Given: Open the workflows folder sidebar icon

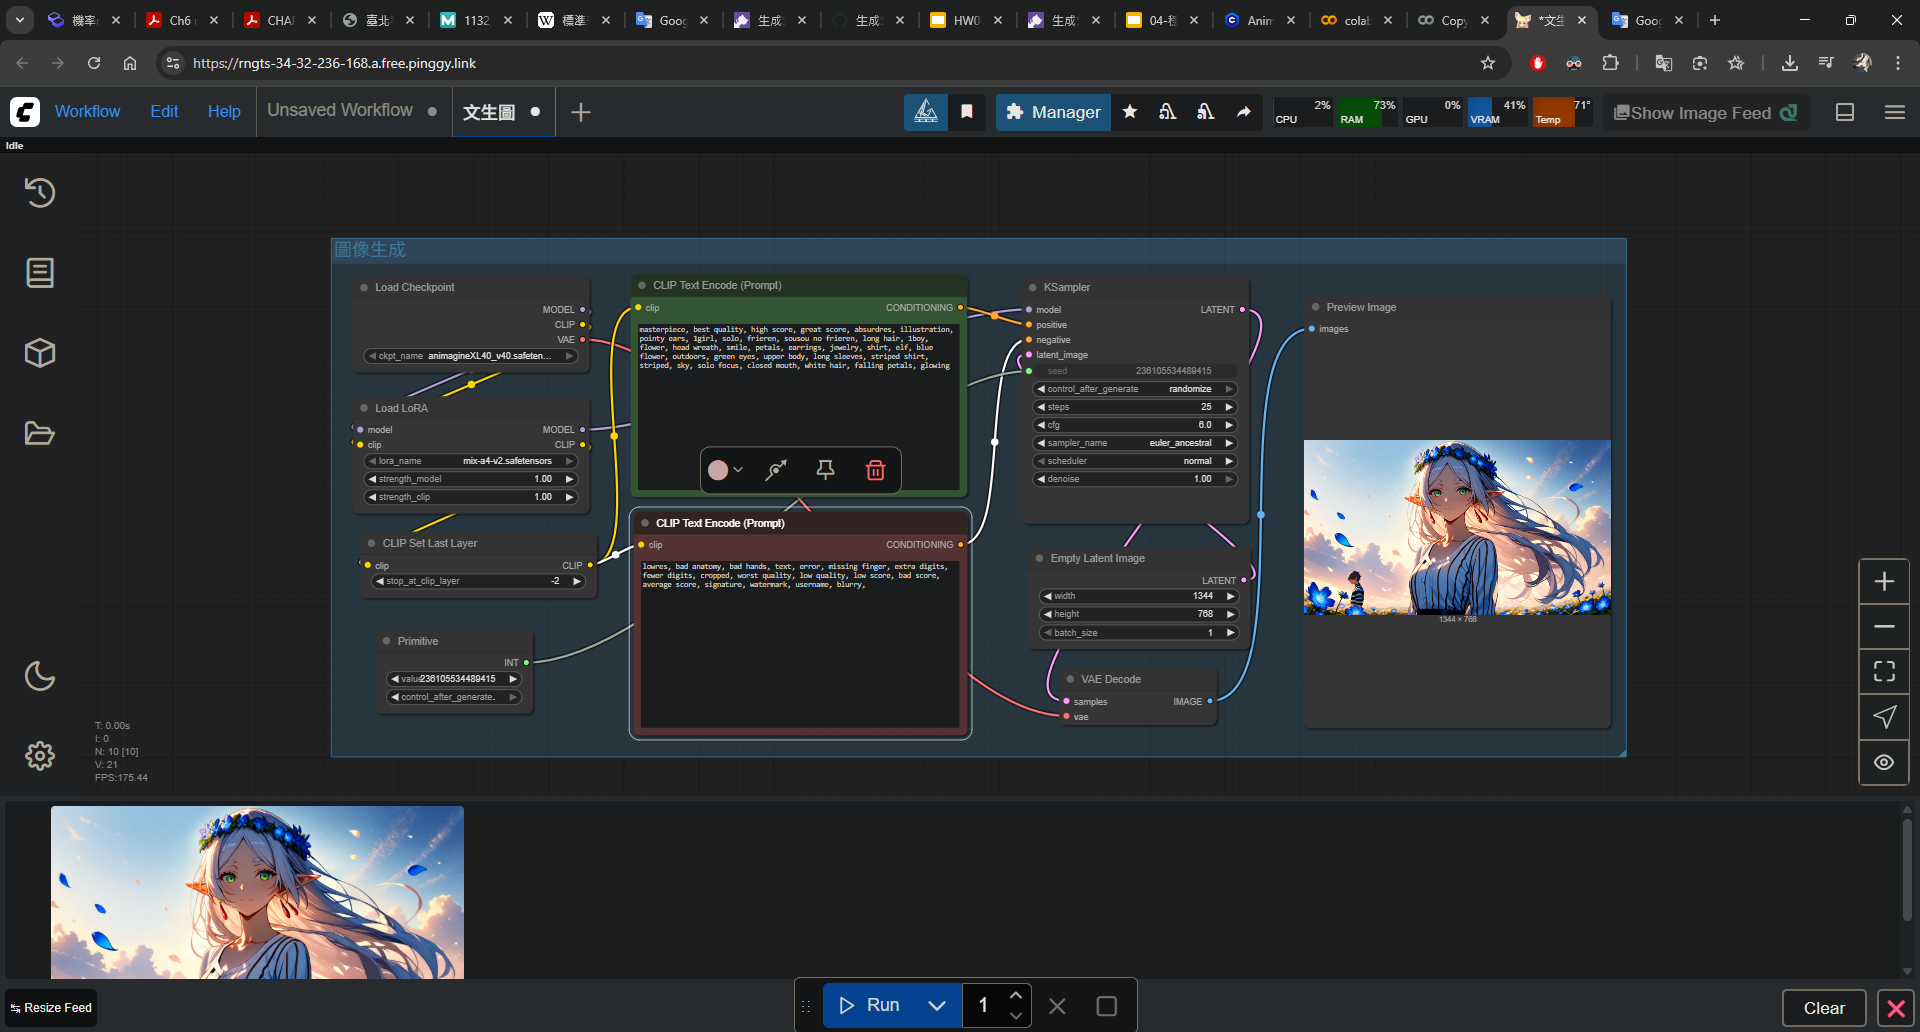Looking at the screenshot, I should click(40, 433).
